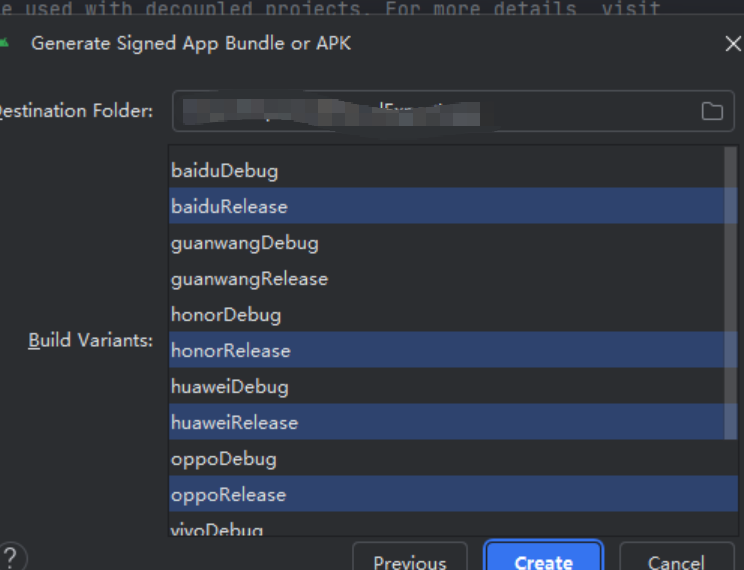744x570 pixels.
Task: Select the vivoDebug build variant
Action: 453,526
